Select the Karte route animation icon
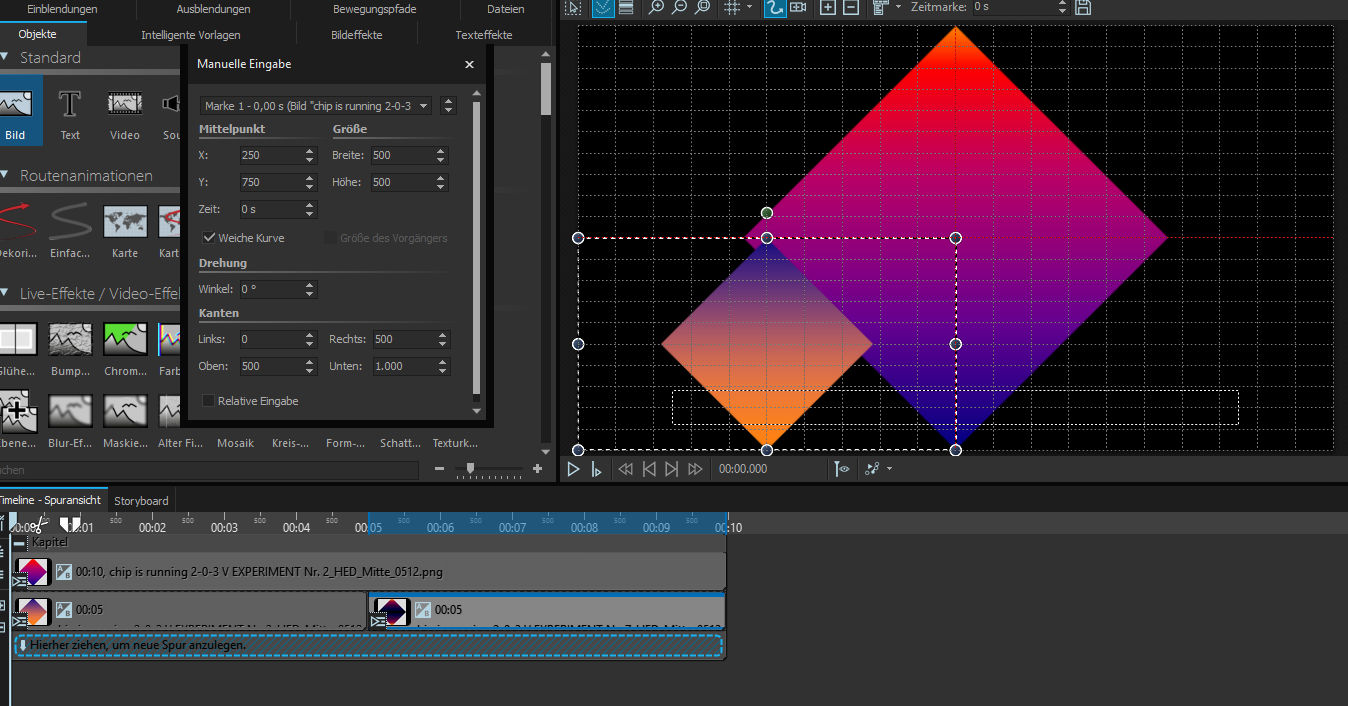This screenshot has width=1348, height=706. coord(125,221)
